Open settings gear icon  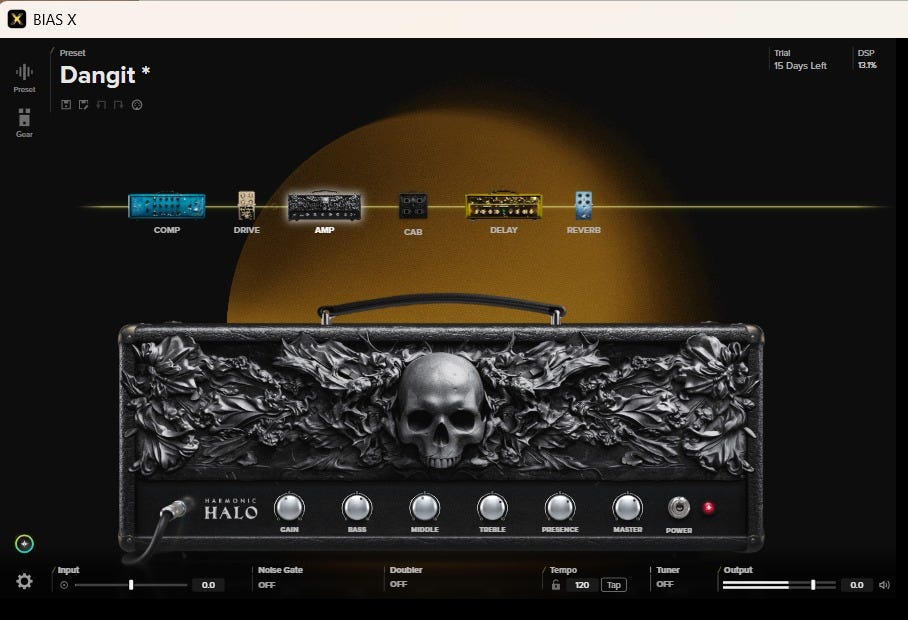coord(24,581)
